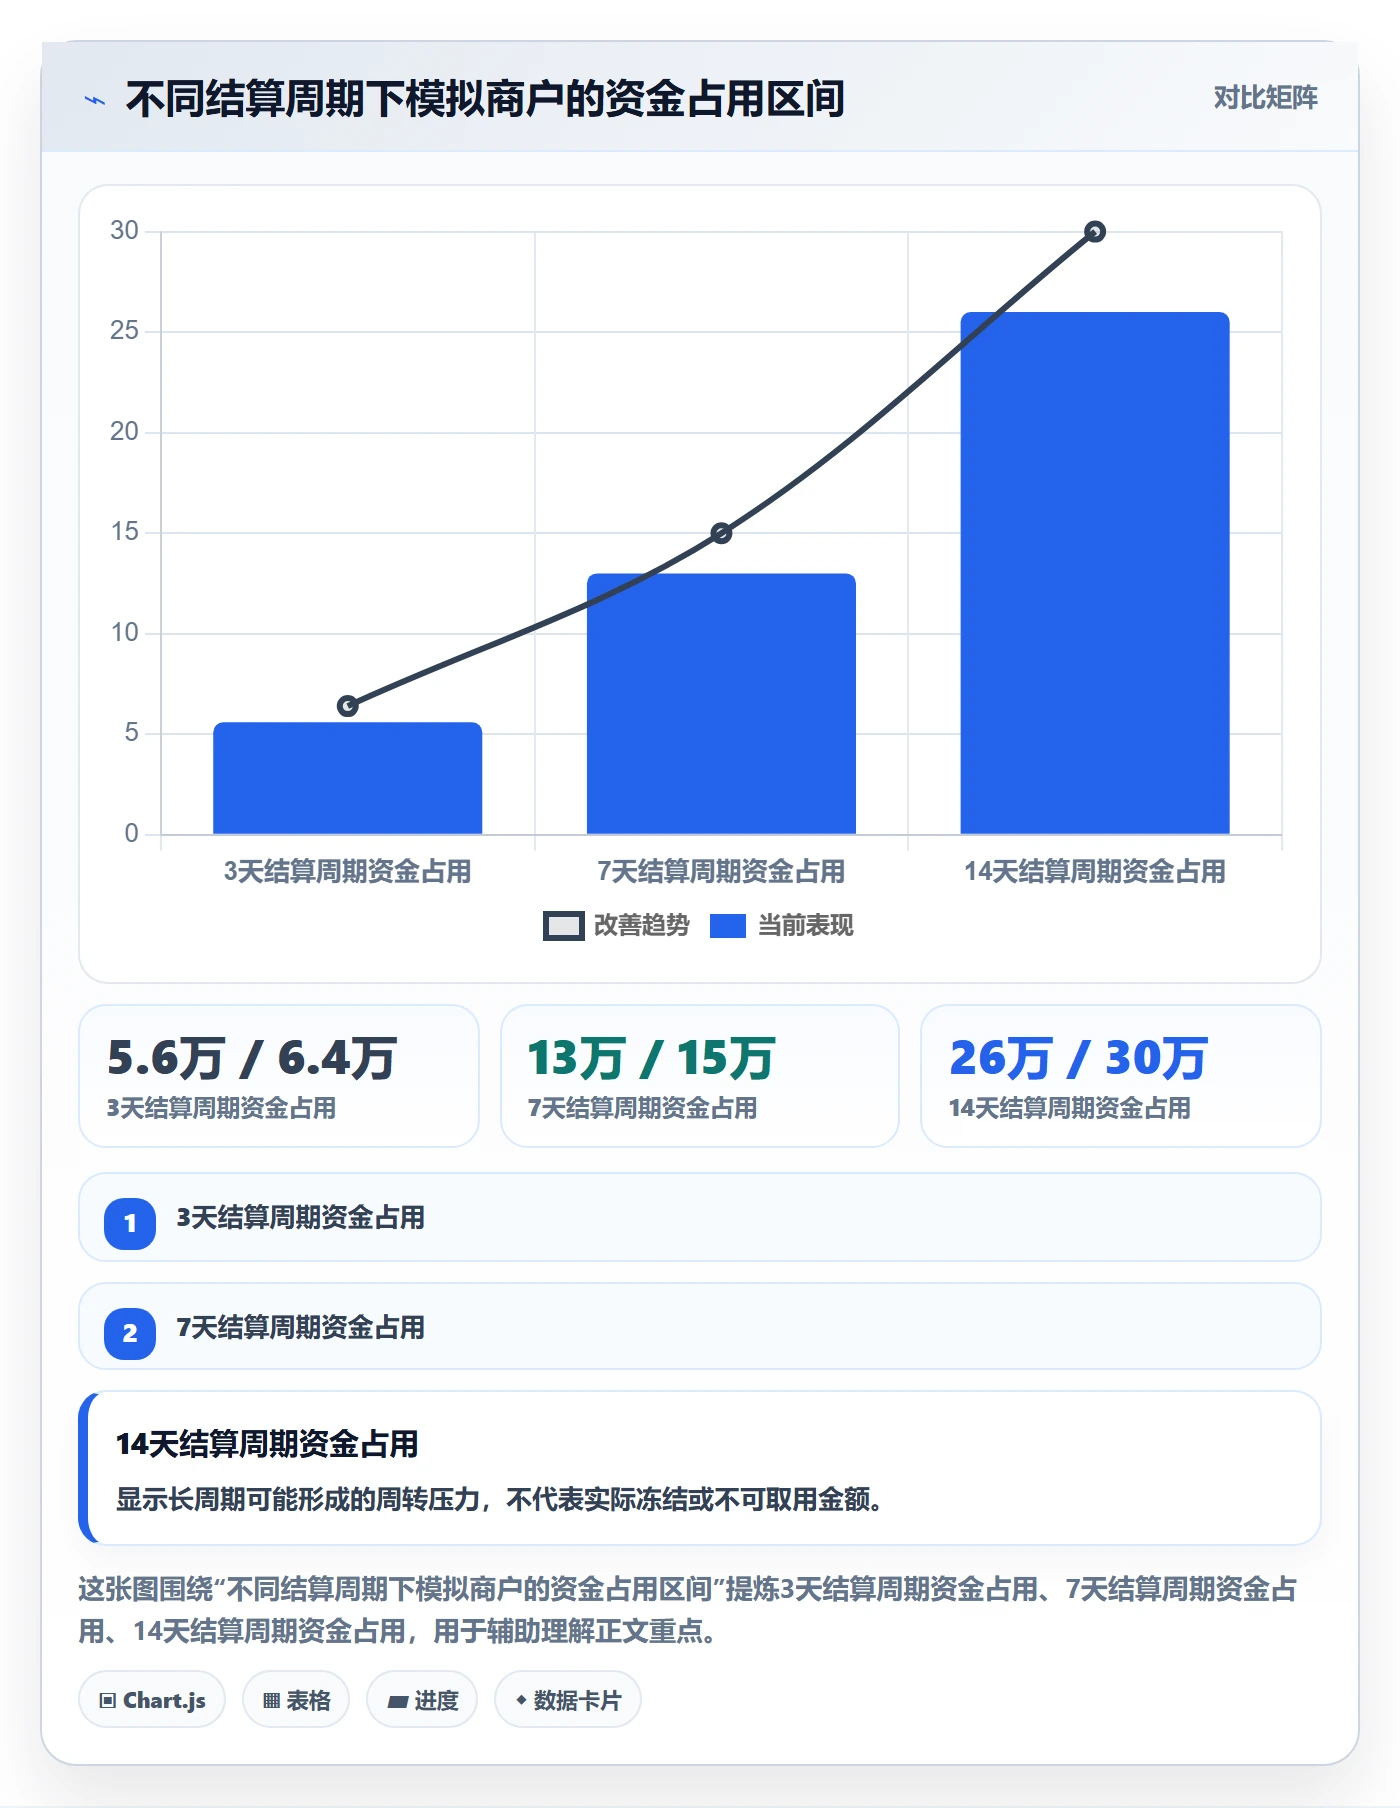Expand the list row 7天结算周期资金占用

700,1327
